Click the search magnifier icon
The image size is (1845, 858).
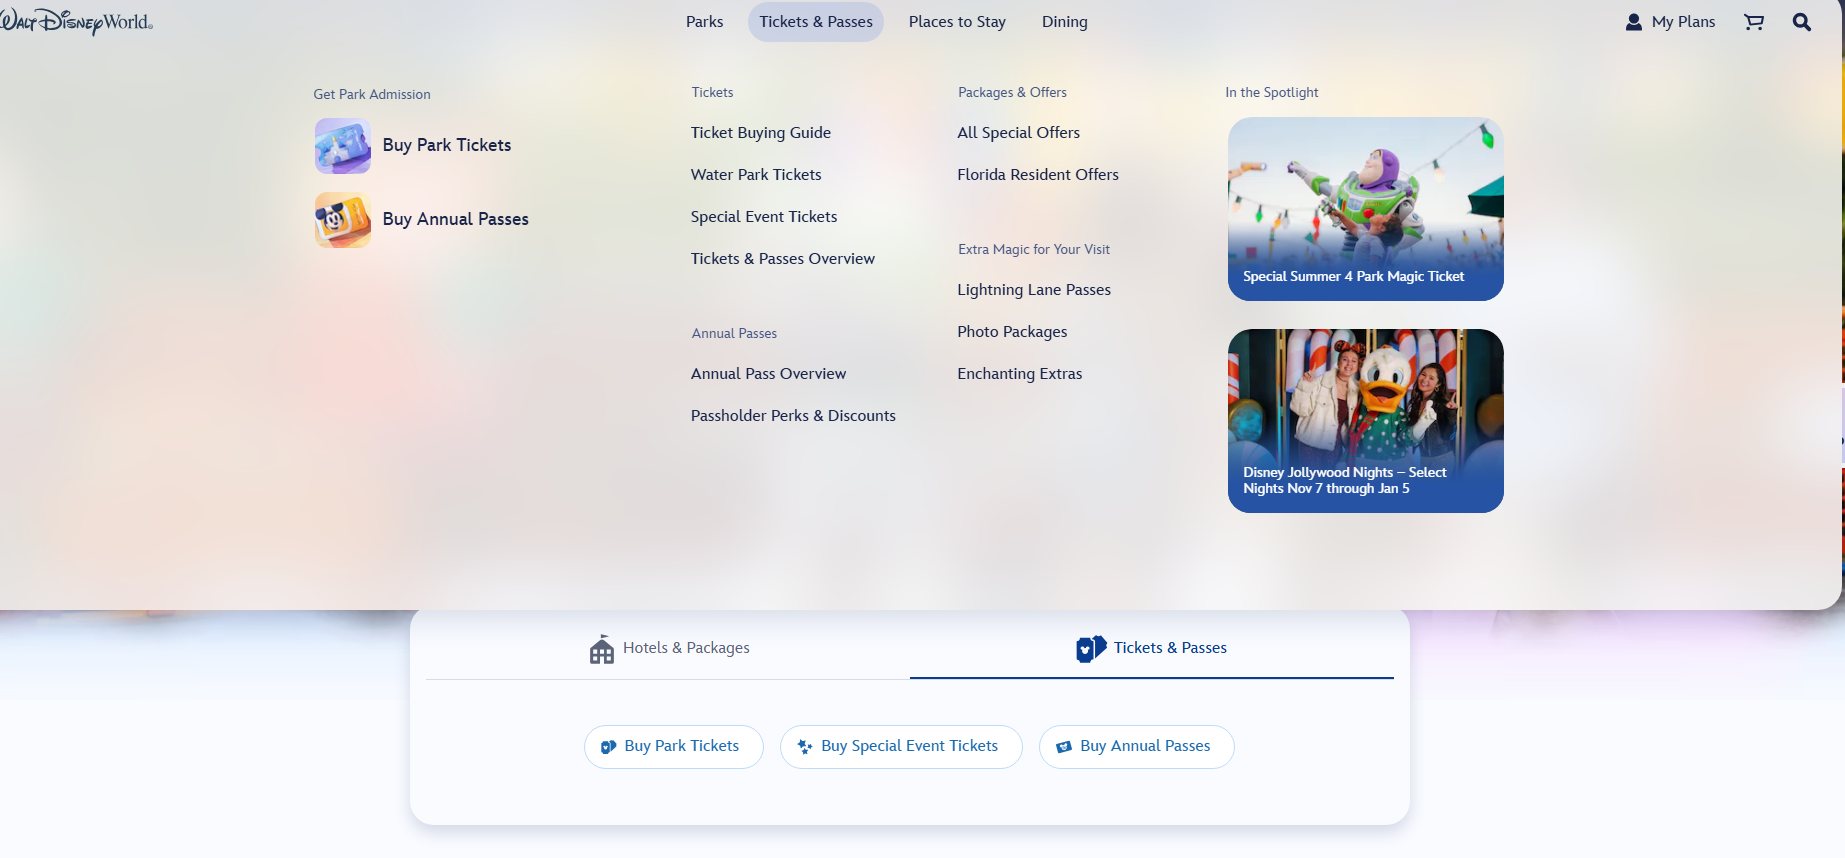pos(1802,22)
